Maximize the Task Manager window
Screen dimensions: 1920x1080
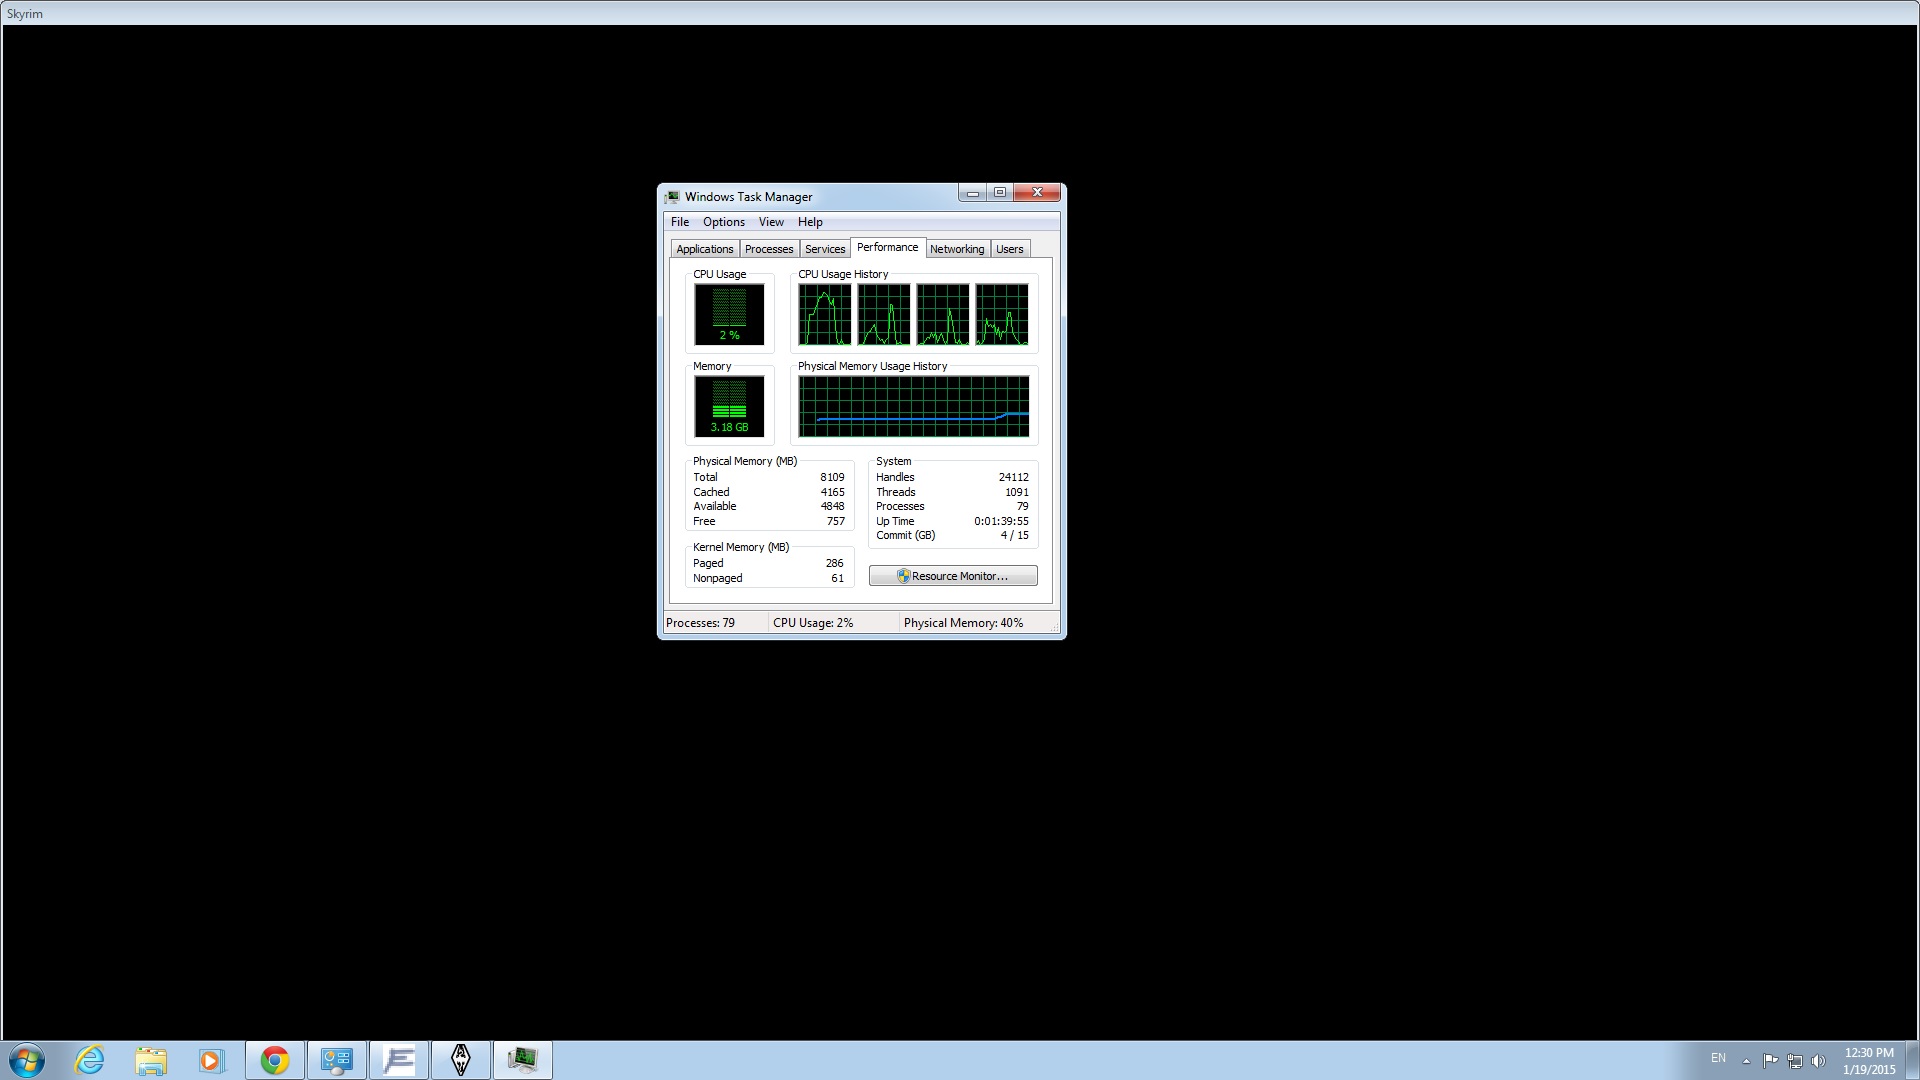[999, 193]
